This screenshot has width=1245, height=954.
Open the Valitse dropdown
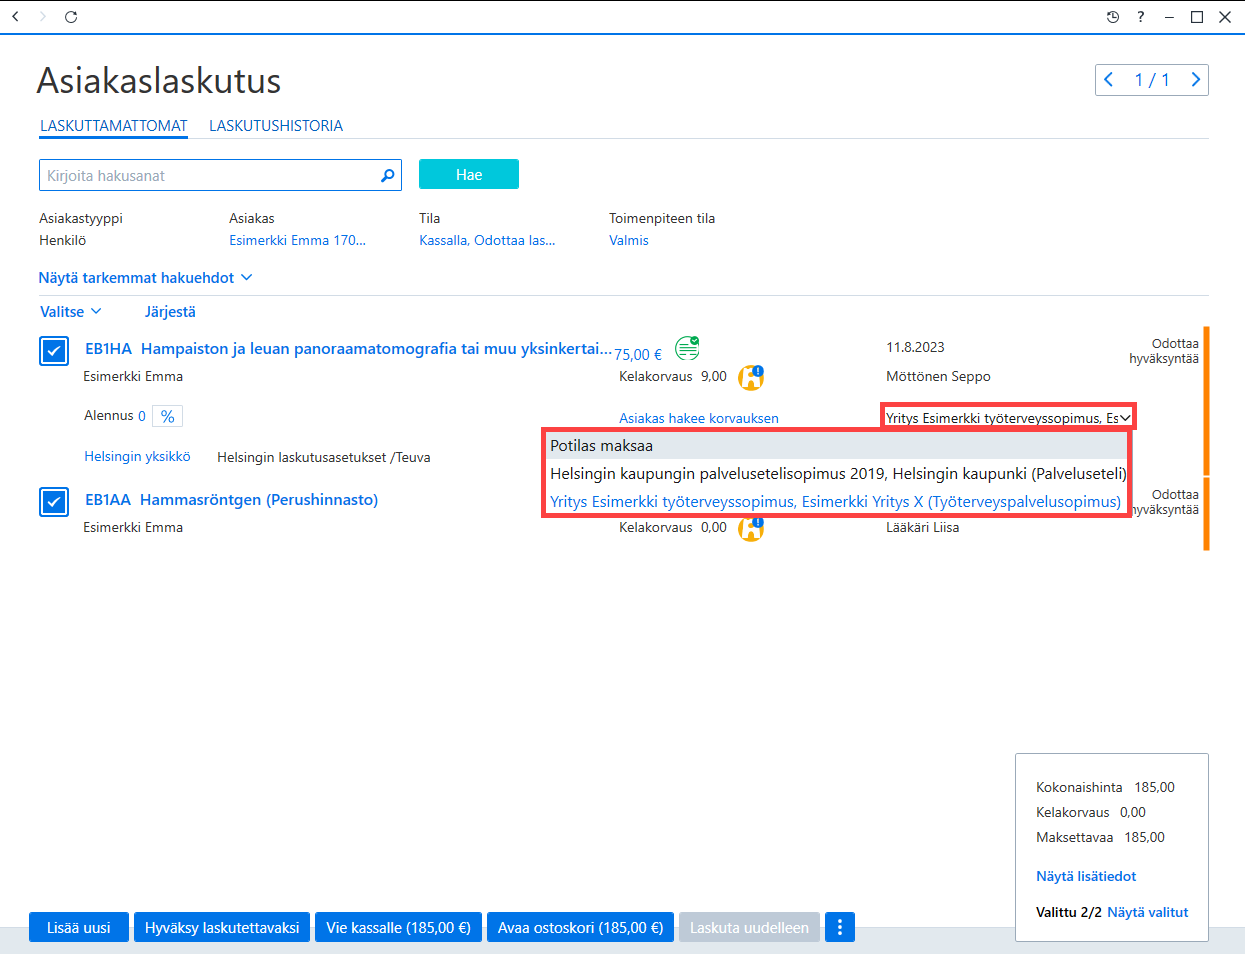pyautogui.click(x=70, y=312)
